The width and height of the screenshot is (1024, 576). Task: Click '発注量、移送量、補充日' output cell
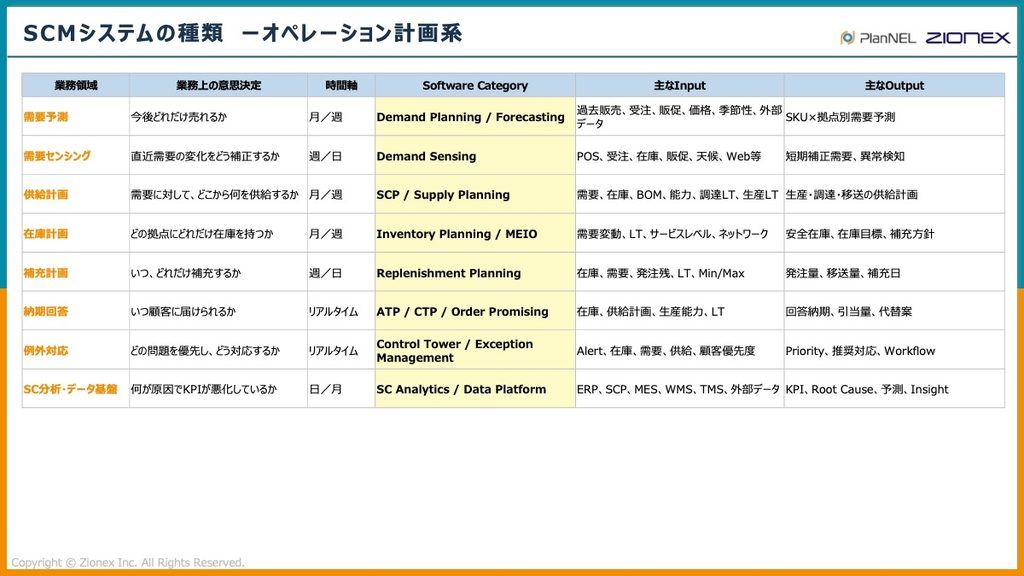894,273
